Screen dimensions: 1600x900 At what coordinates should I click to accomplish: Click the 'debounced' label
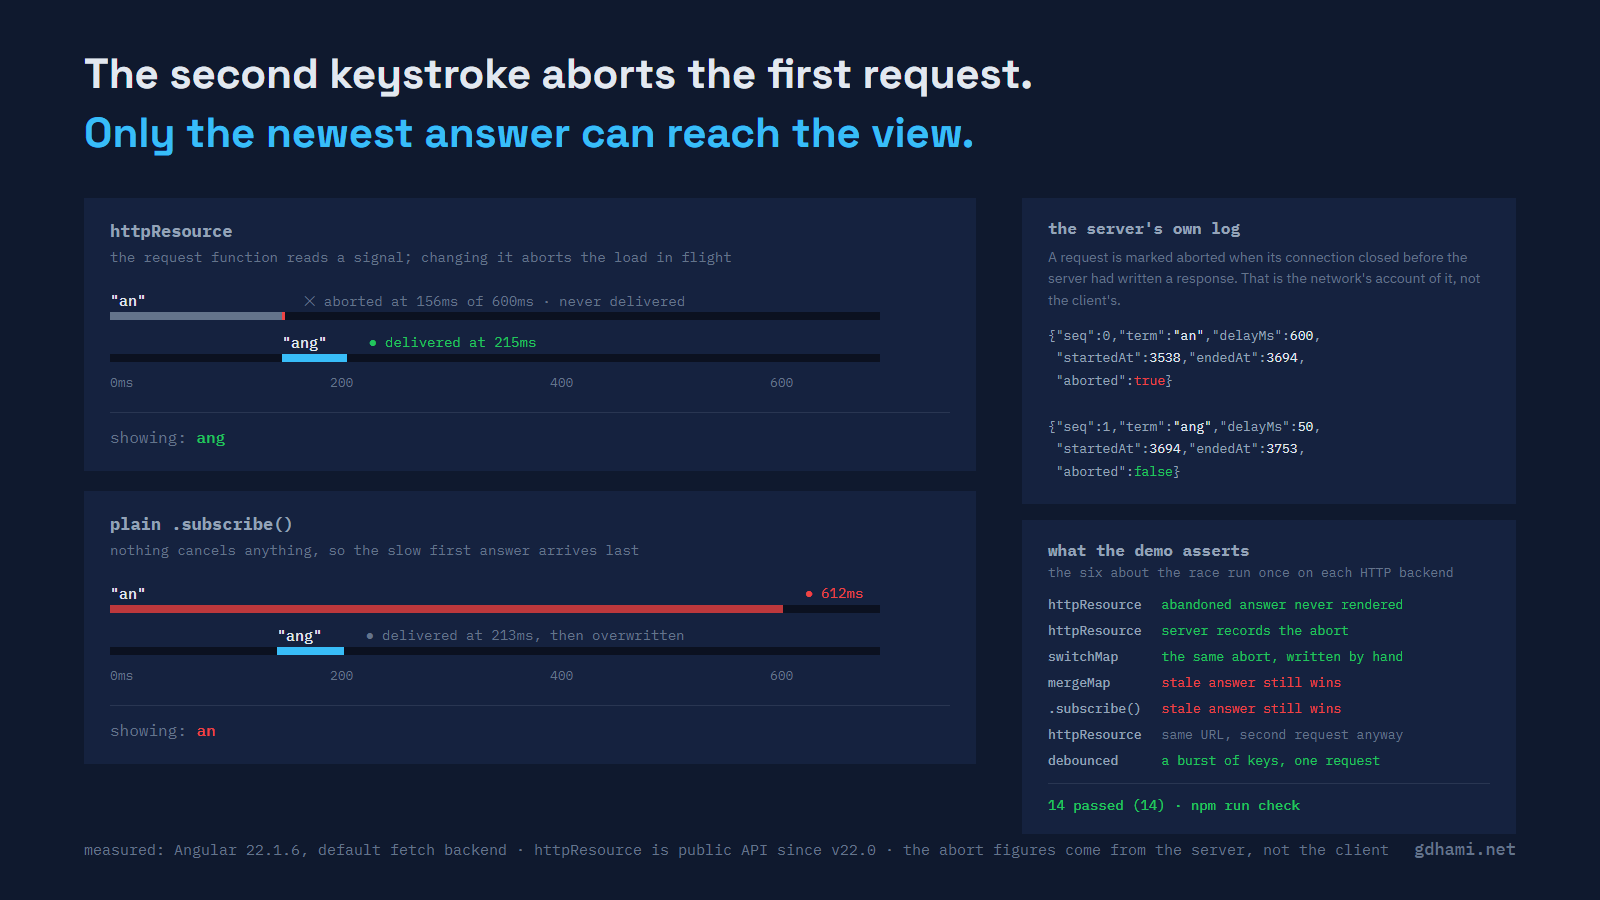pyautogui.click(x=1083, y=761)
